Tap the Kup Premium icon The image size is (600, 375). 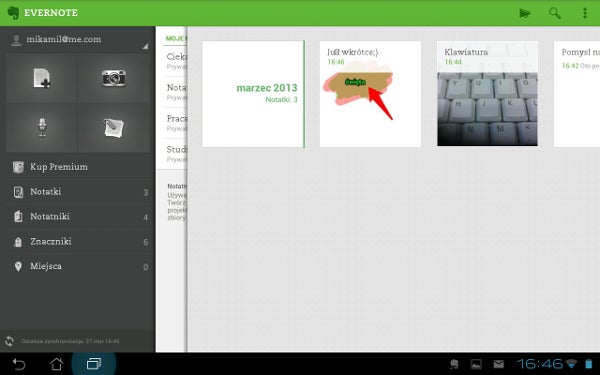(18, 167)
